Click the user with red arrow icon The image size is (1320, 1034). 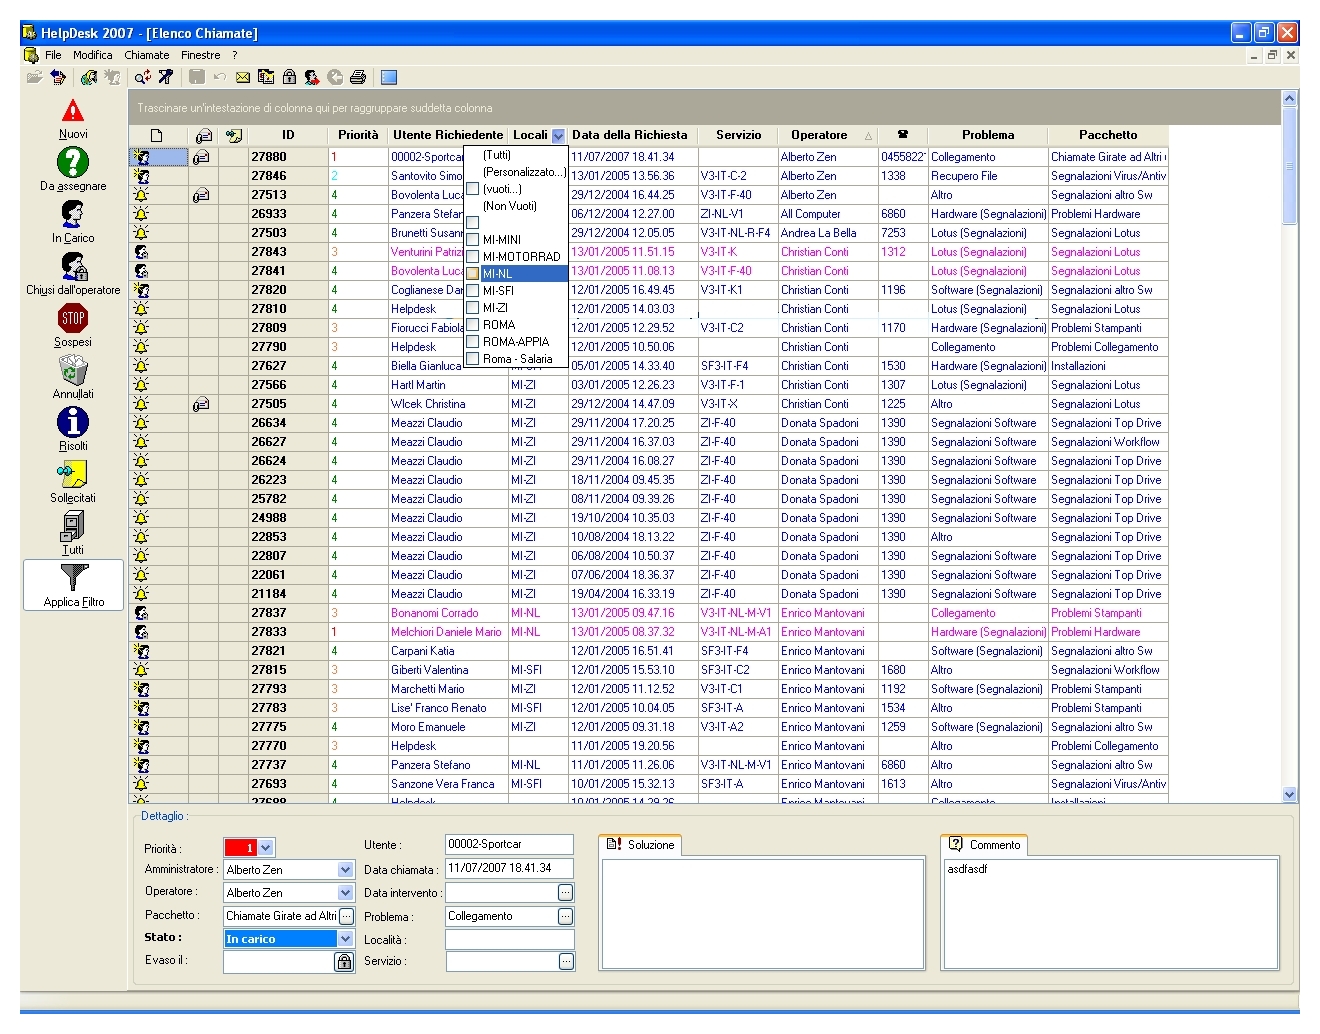(312, 77)
